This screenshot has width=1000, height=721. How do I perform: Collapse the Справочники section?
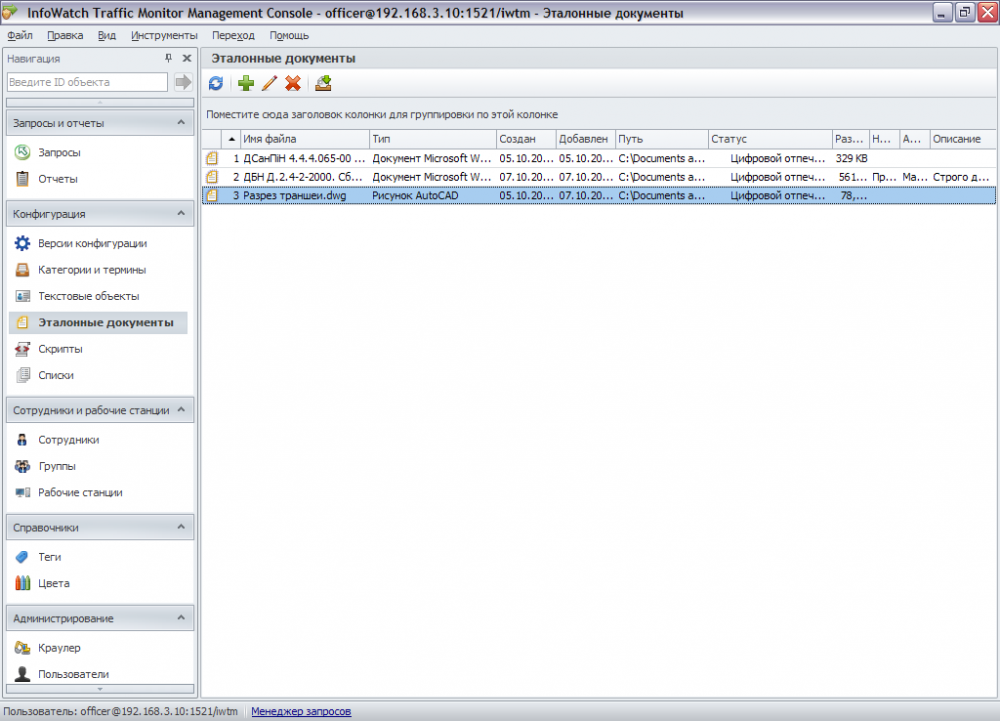point(181,527)
